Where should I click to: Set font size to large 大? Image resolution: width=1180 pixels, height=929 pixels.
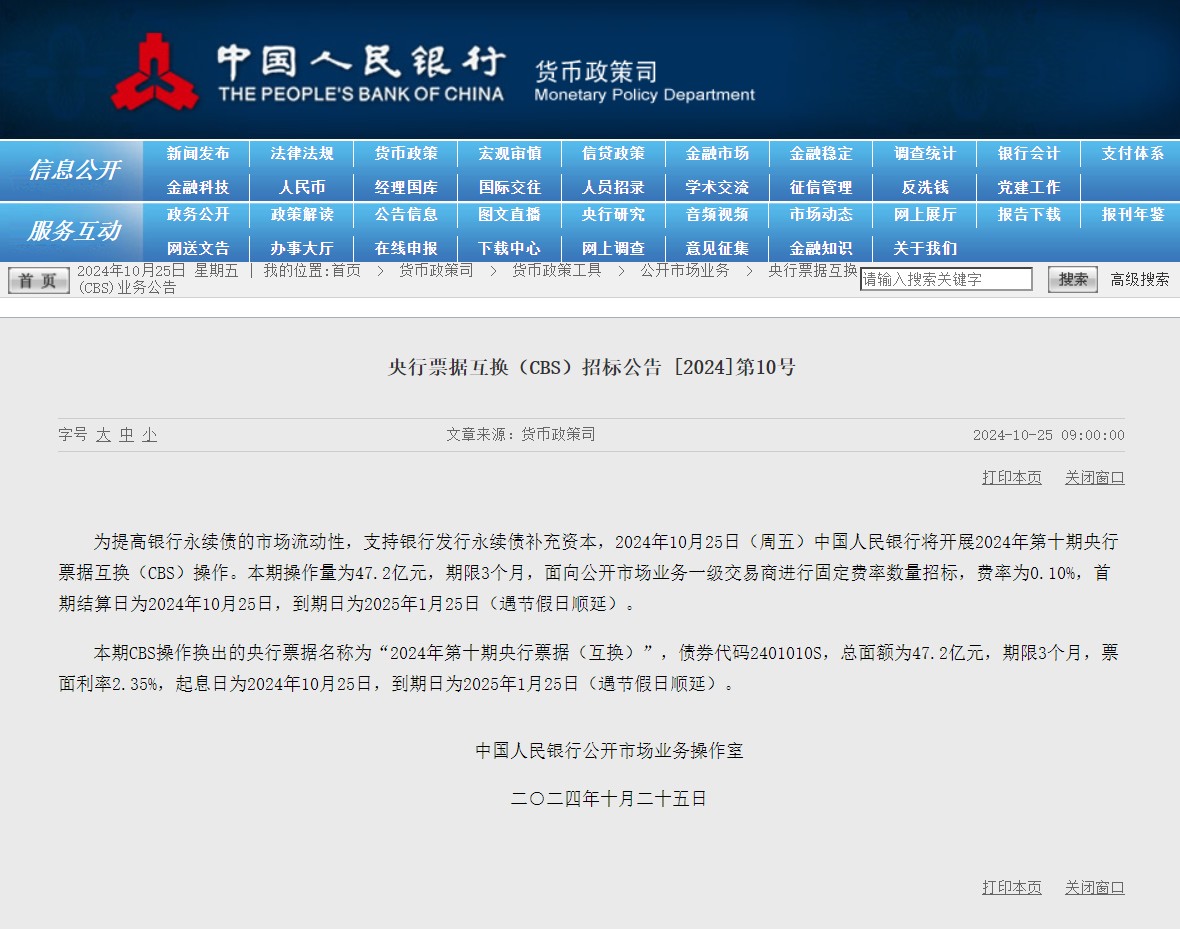tap(103, 435)
